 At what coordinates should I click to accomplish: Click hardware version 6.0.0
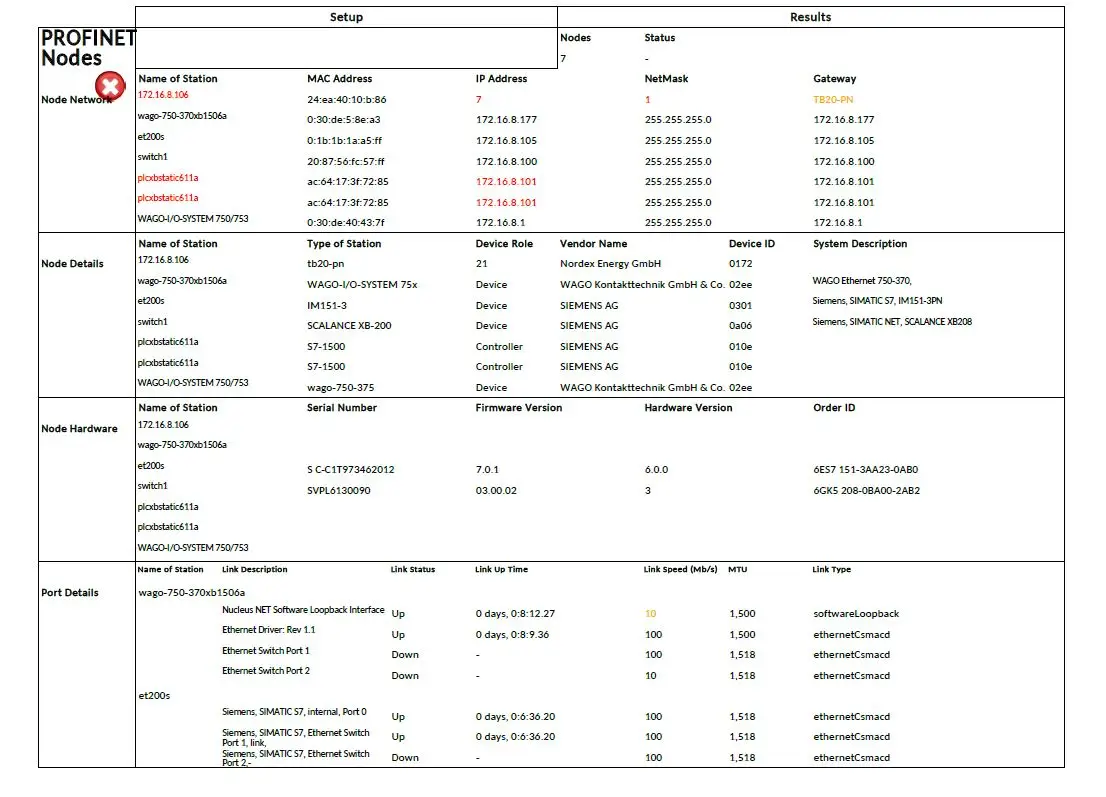656,470
